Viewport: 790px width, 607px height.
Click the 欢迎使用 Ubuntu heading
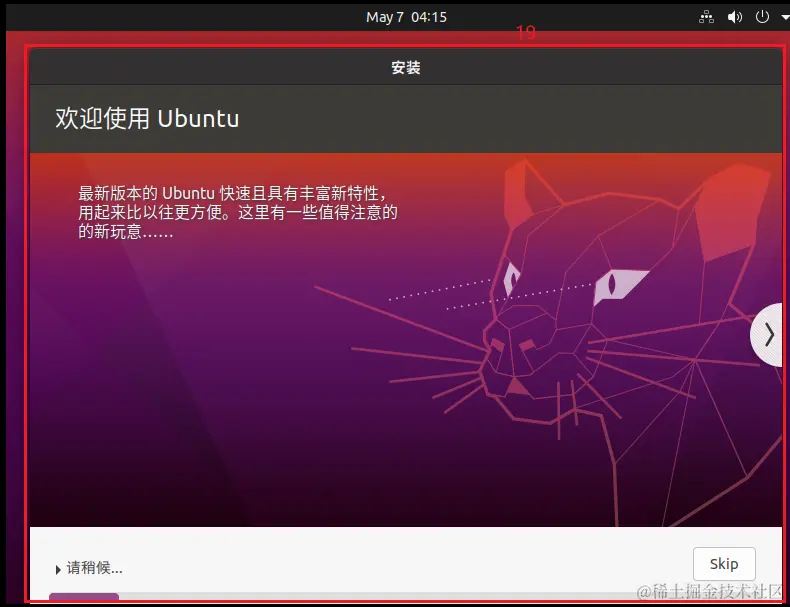[147, 118]
